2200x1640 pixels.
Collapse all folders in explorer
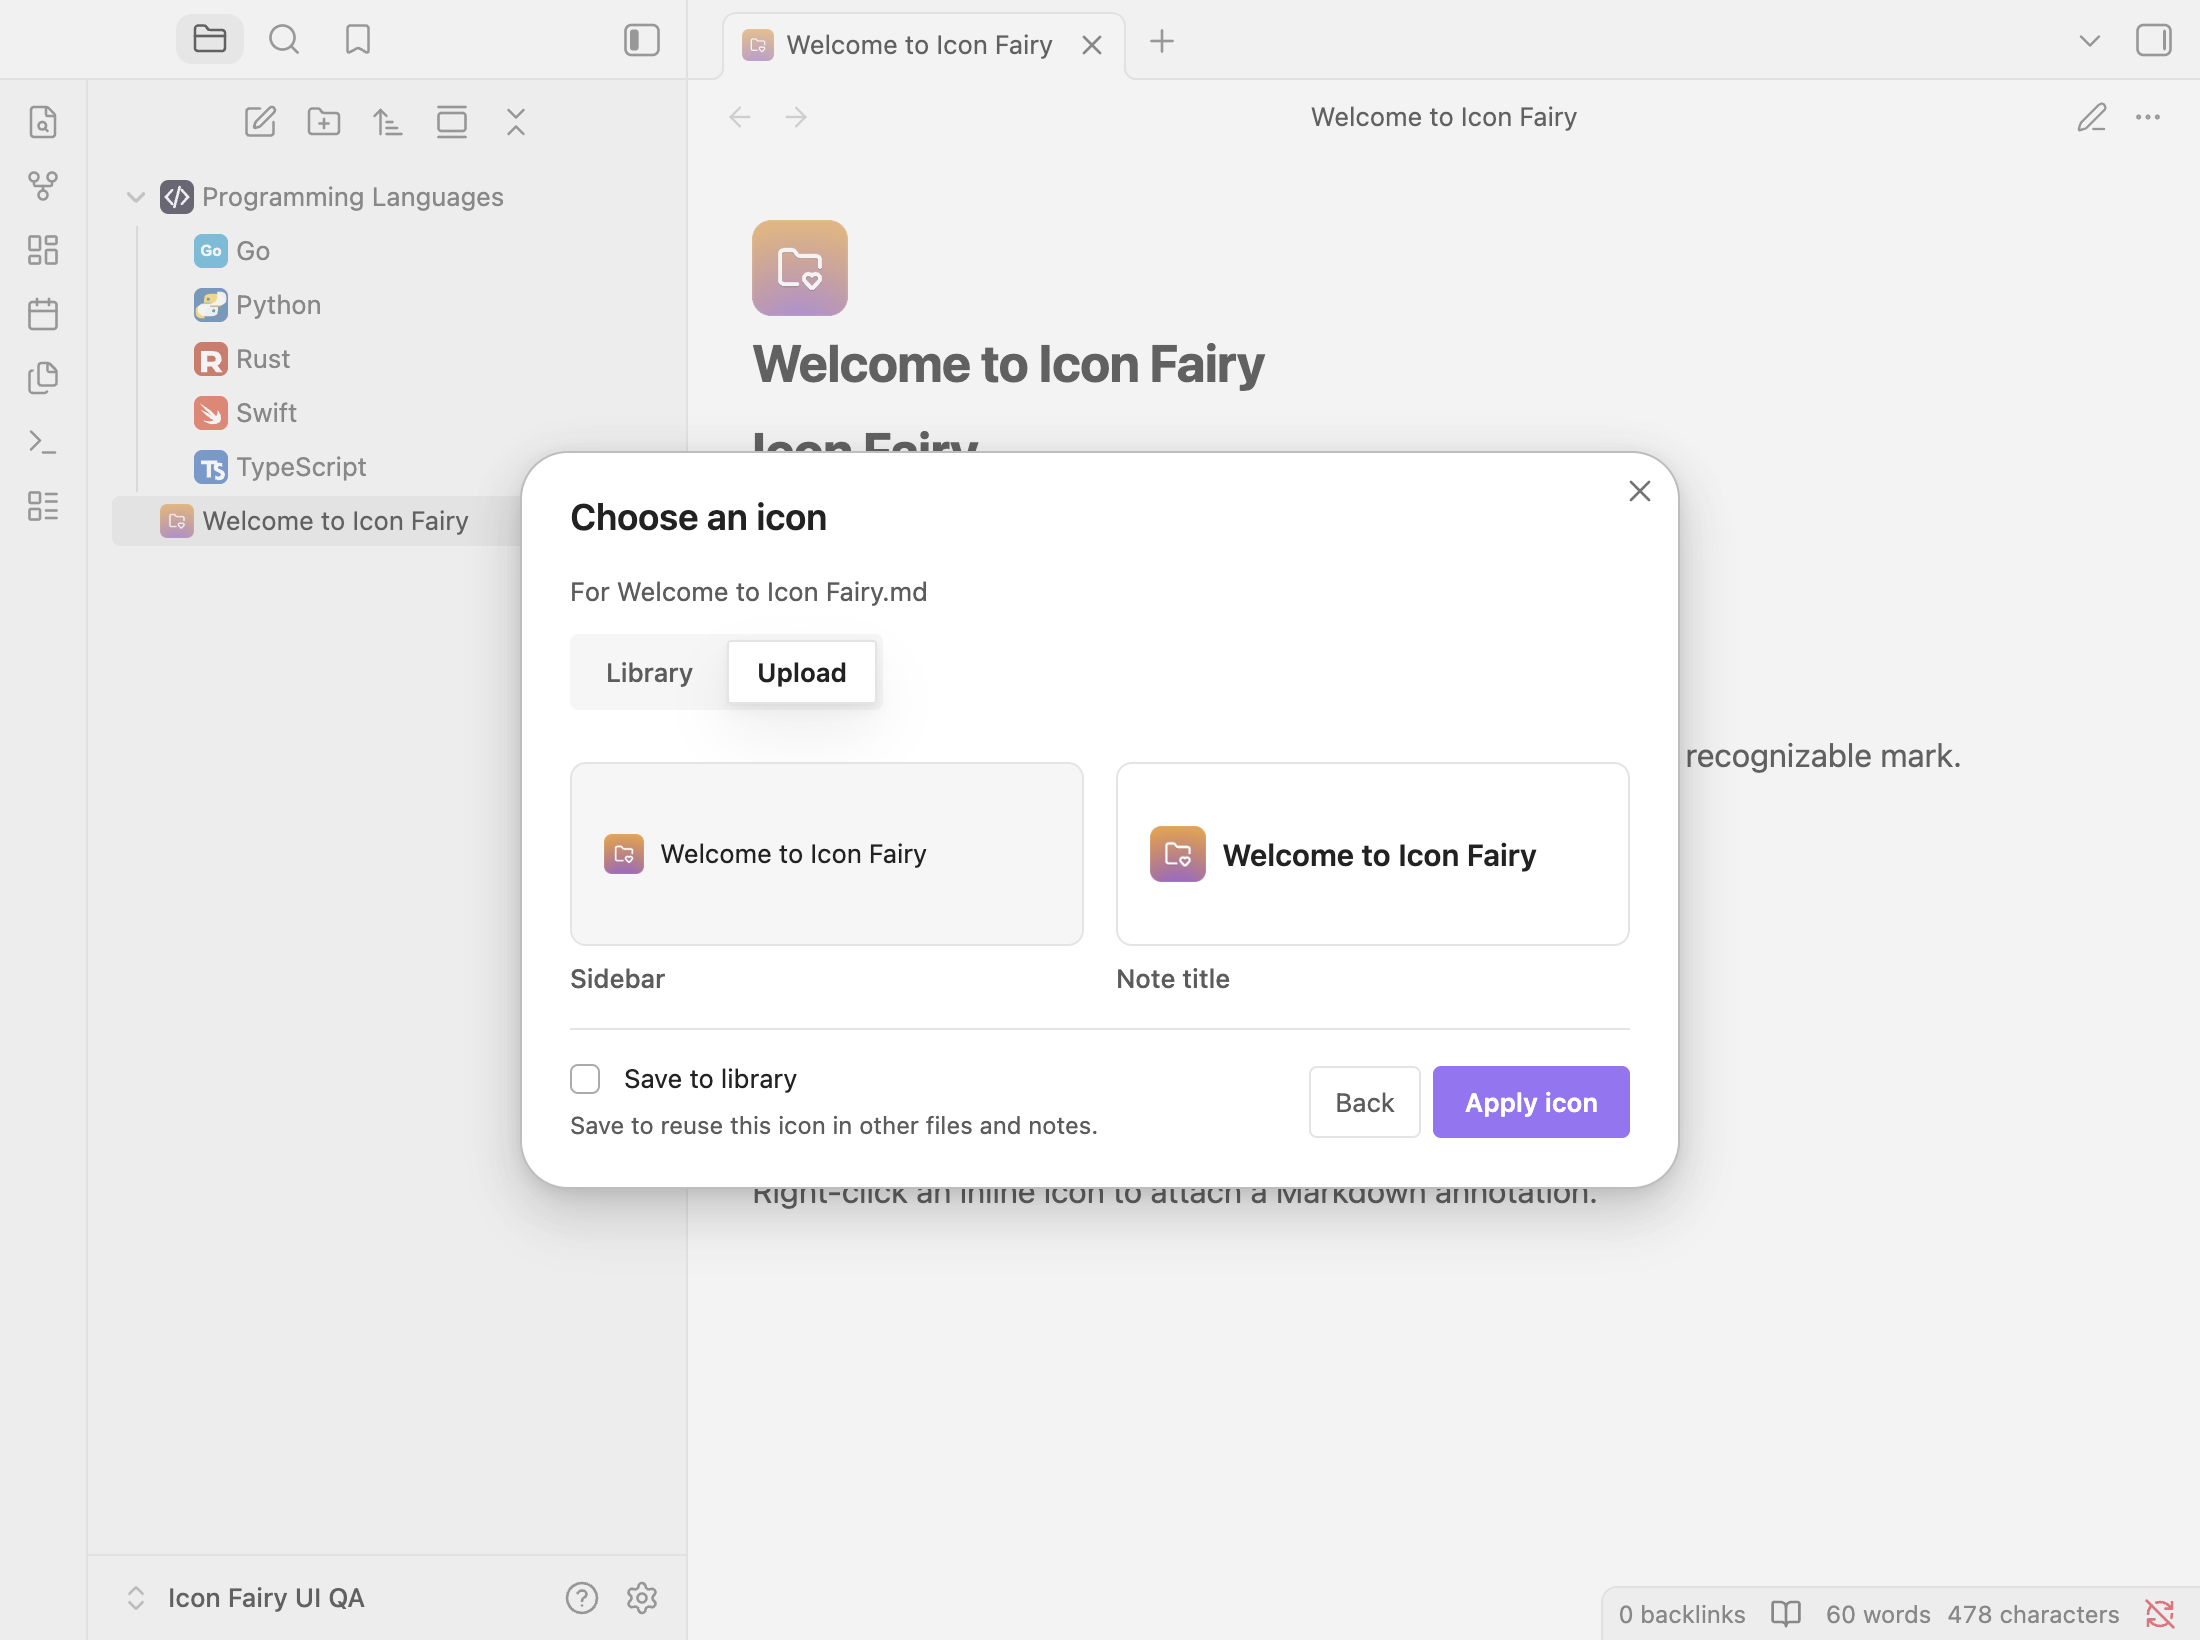tap(516, 122)
